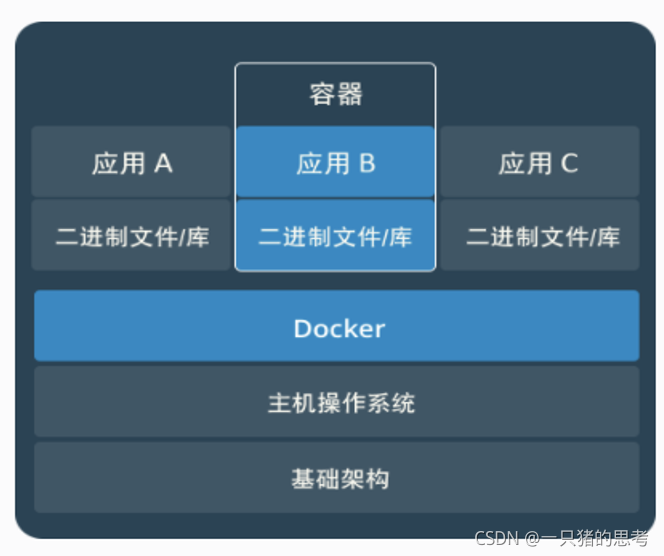Click the letter B in 应用 B
664x556 pixels.
tap(367, 163)
